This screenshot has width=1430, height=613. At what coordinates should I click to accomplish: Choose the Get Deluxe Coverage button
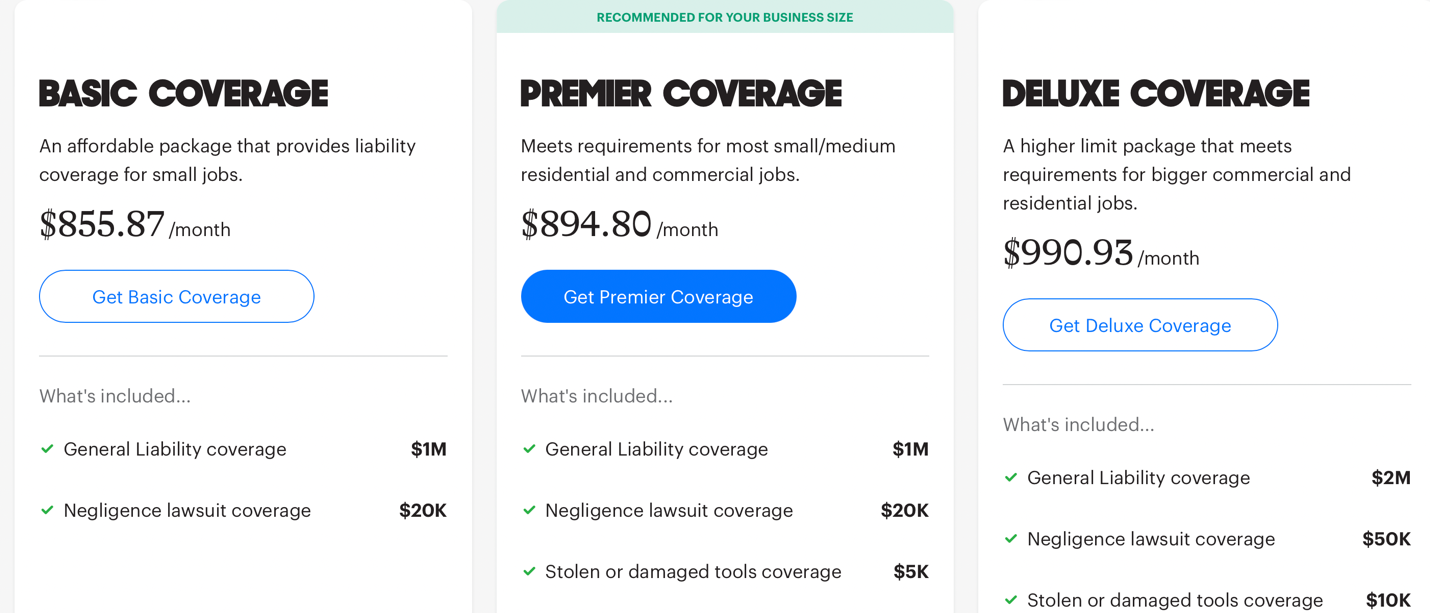click(1140, 325)
